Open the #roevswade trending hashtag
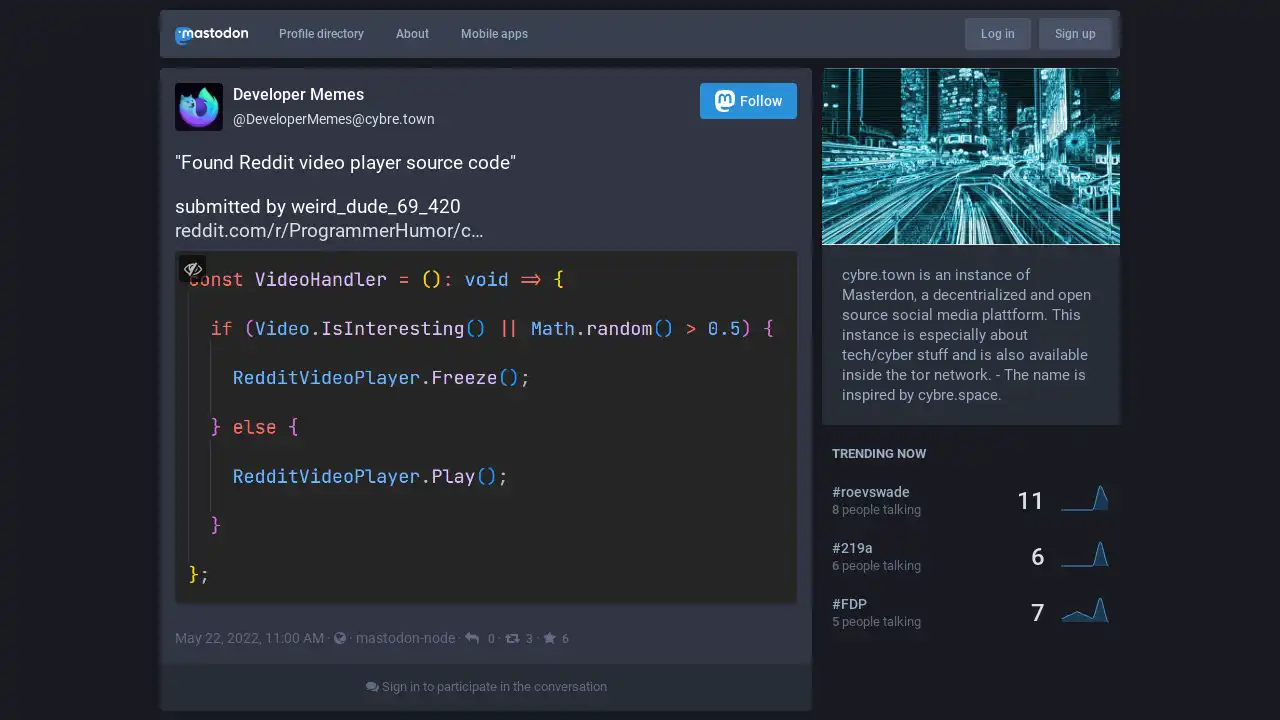Screen dimensions: 1280x720 (871, 492)
